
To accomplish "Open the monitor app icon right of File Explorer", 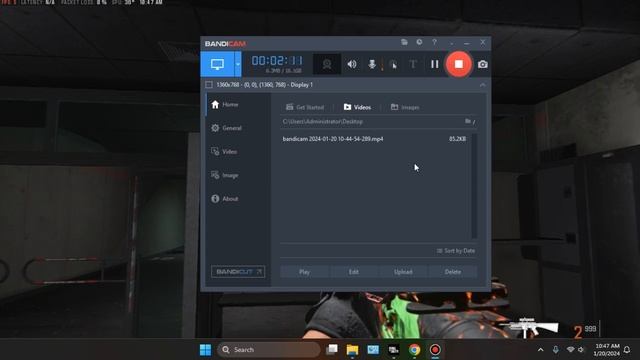I will pos(373,350).
